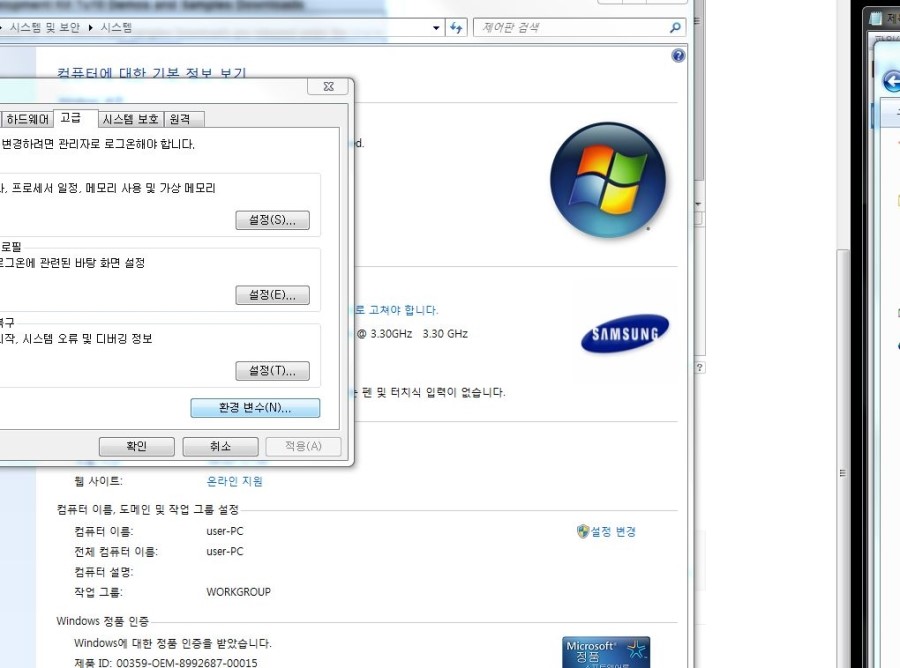
Task: Click the blue help question icon
Action: pos(678,56)
